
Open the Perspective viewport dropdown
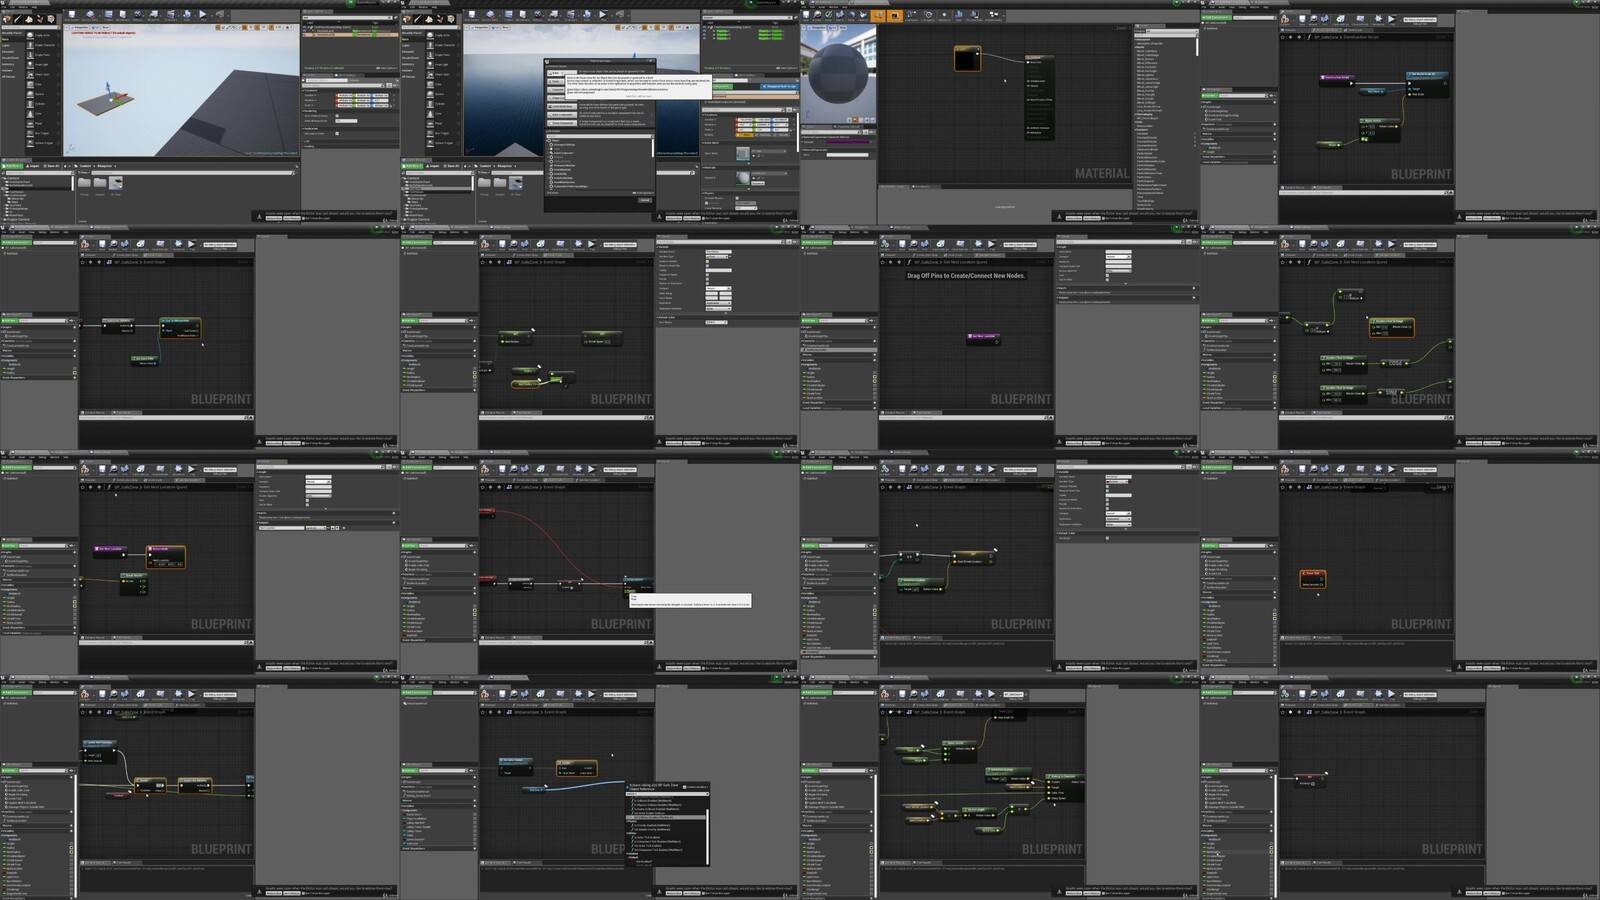pyautogui.click(x=82, y=26)
